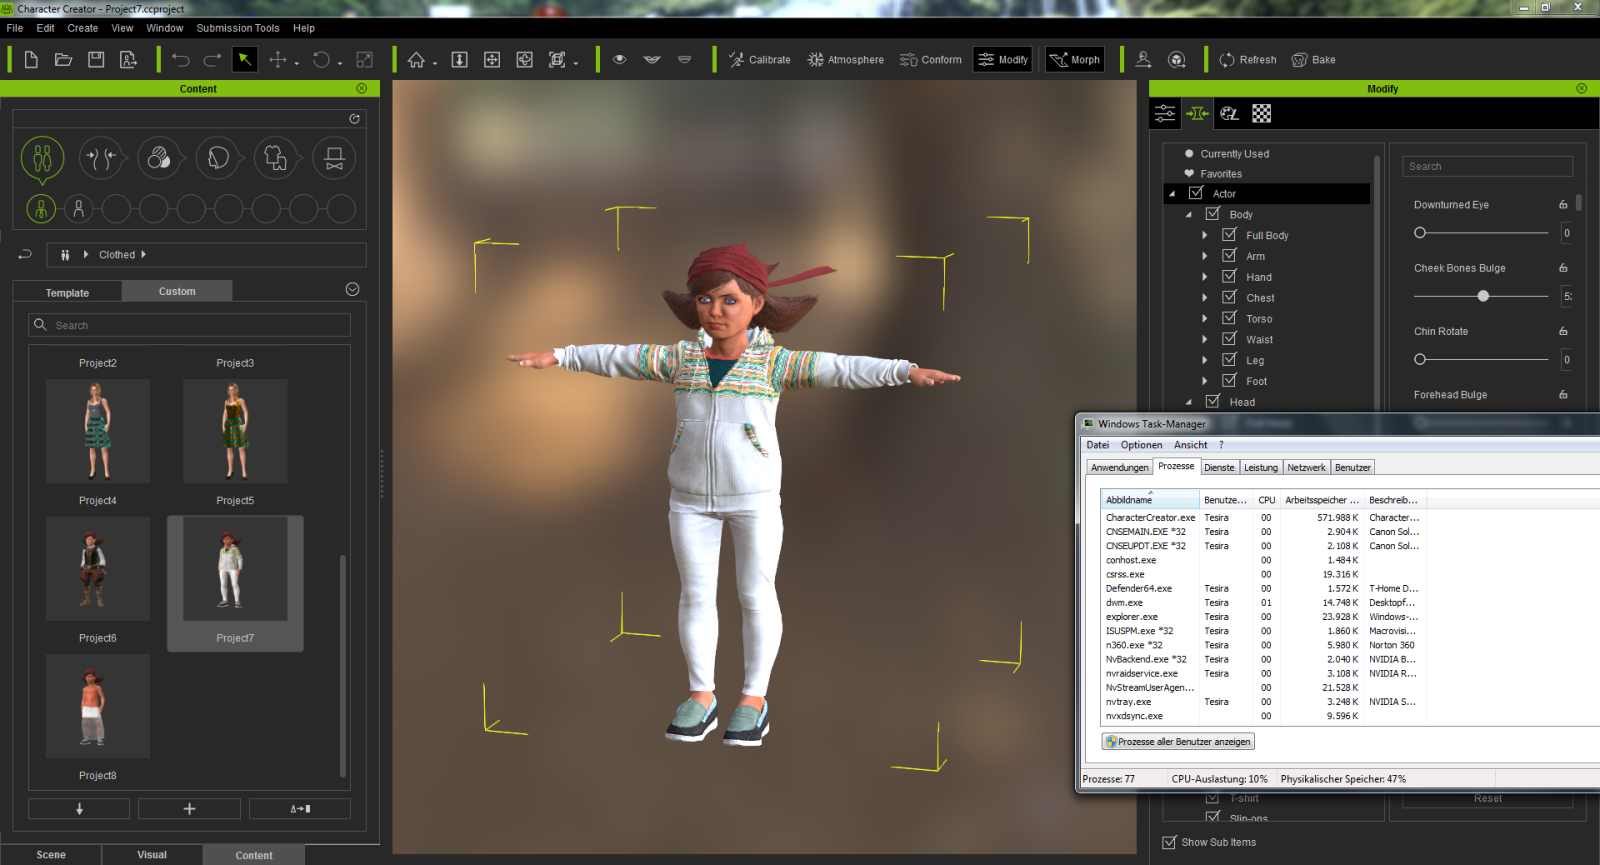Click the Refresh button in toolbar
1600x865 pixels.
1247,60
